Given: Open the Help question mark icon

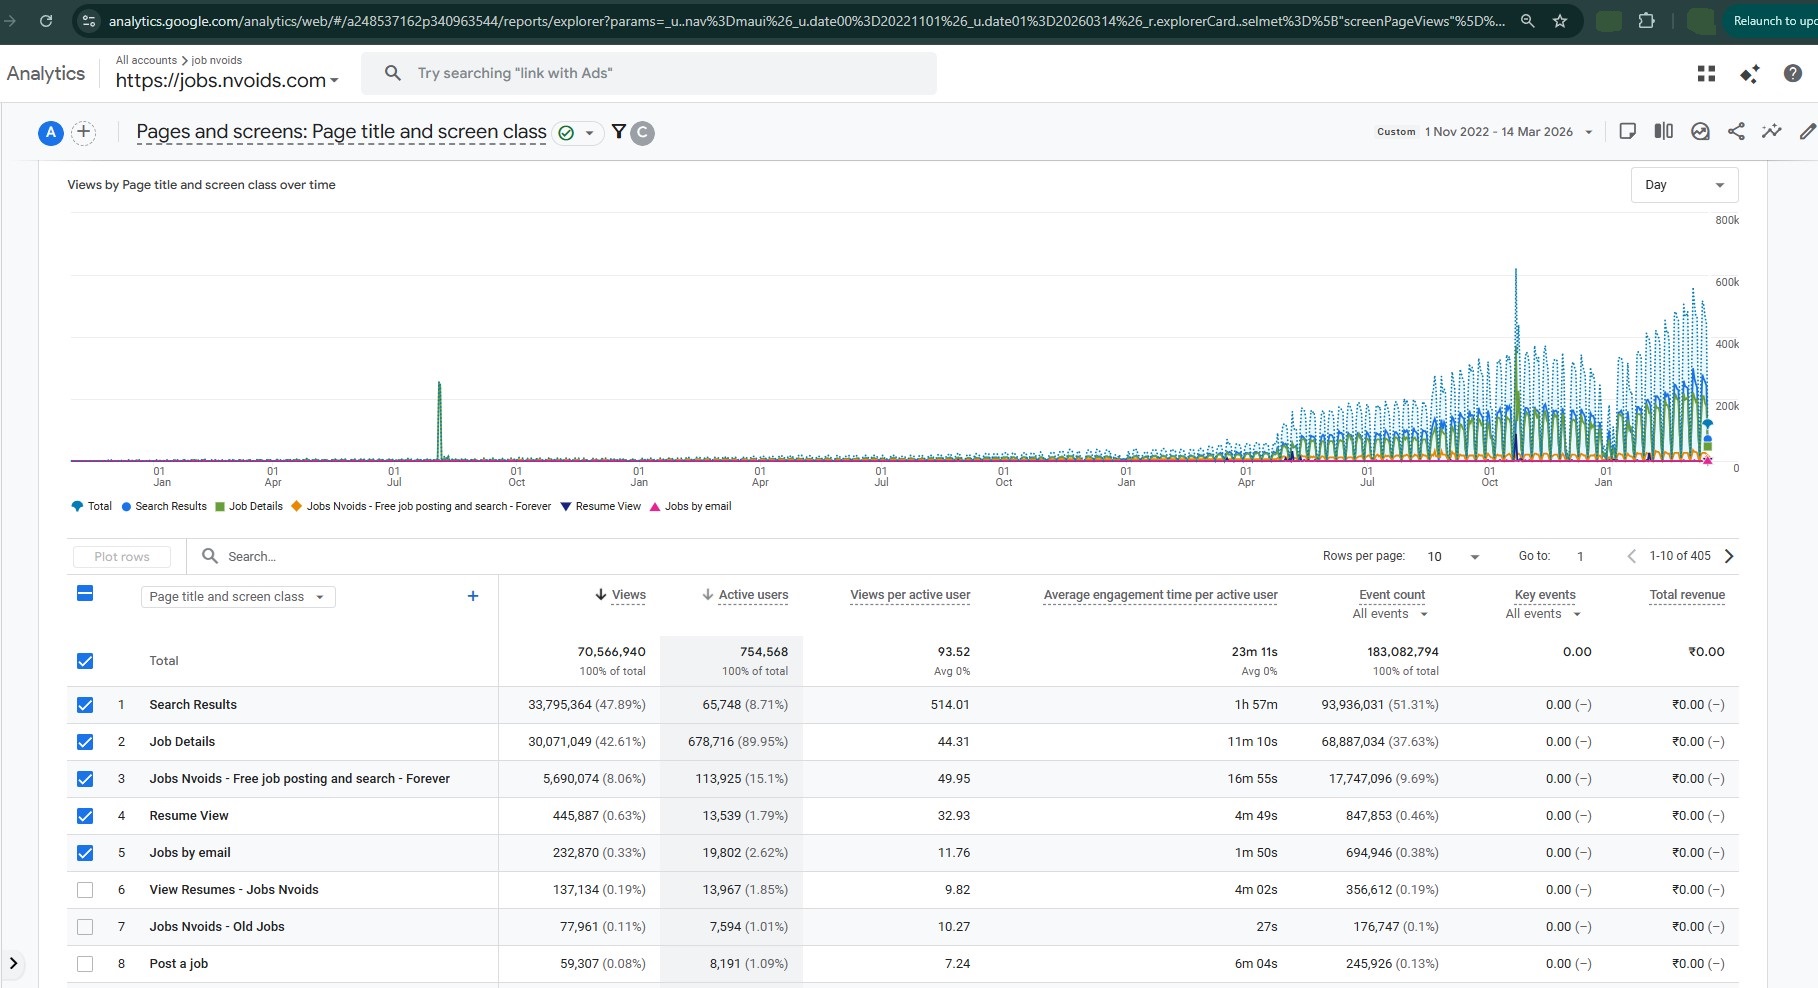Looking at the screenshot, I should [x=1793, y=74].
